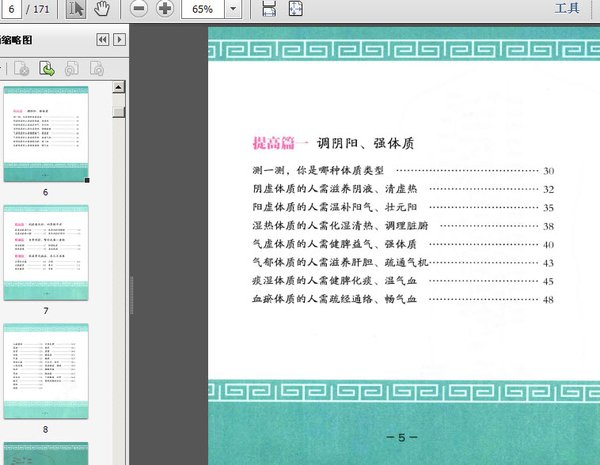The width and height of the screenshot is (600, 465).
Task: Select the text selection cursor tool
Action: [76, 8]
